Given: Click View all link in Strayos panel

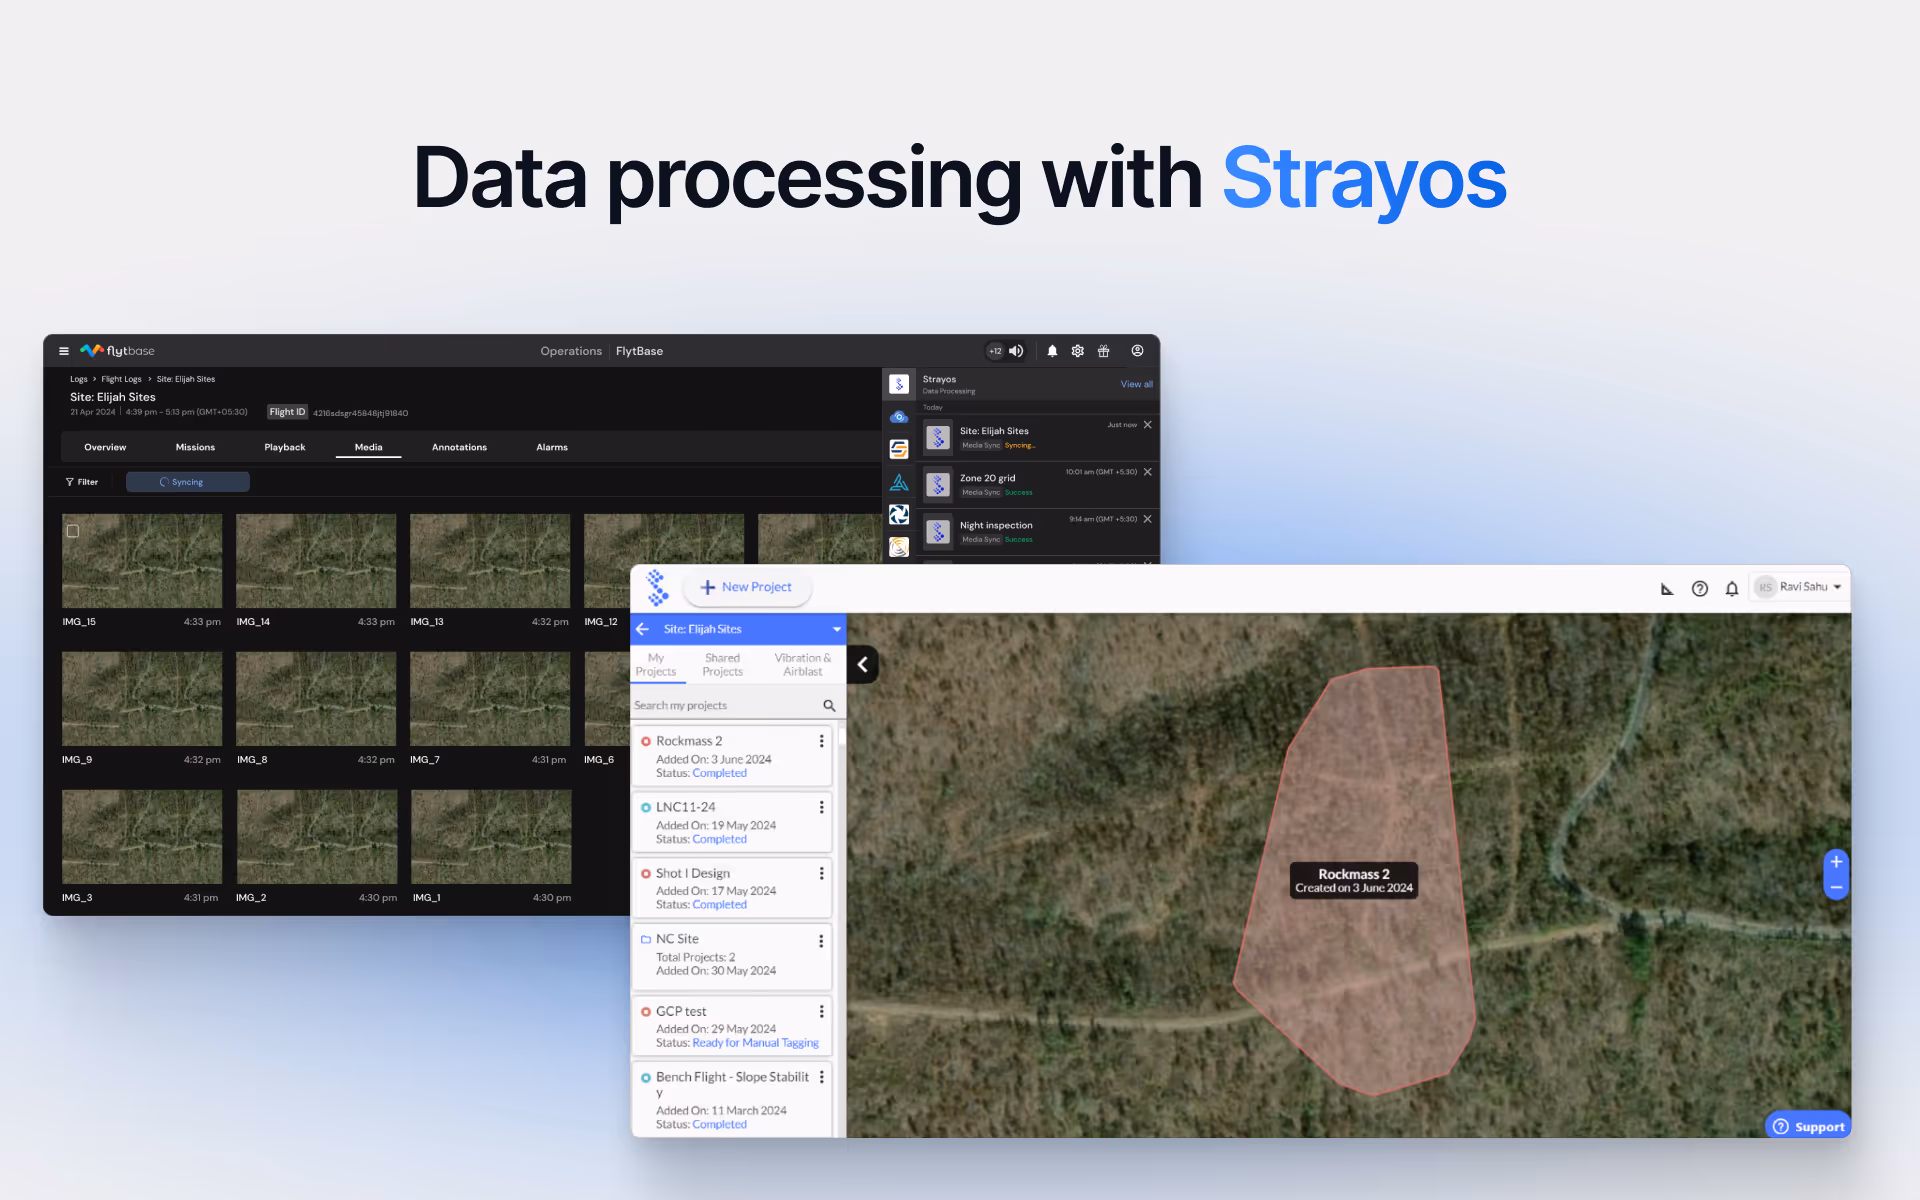Looking at the screenshot, I should (1136, 384).
